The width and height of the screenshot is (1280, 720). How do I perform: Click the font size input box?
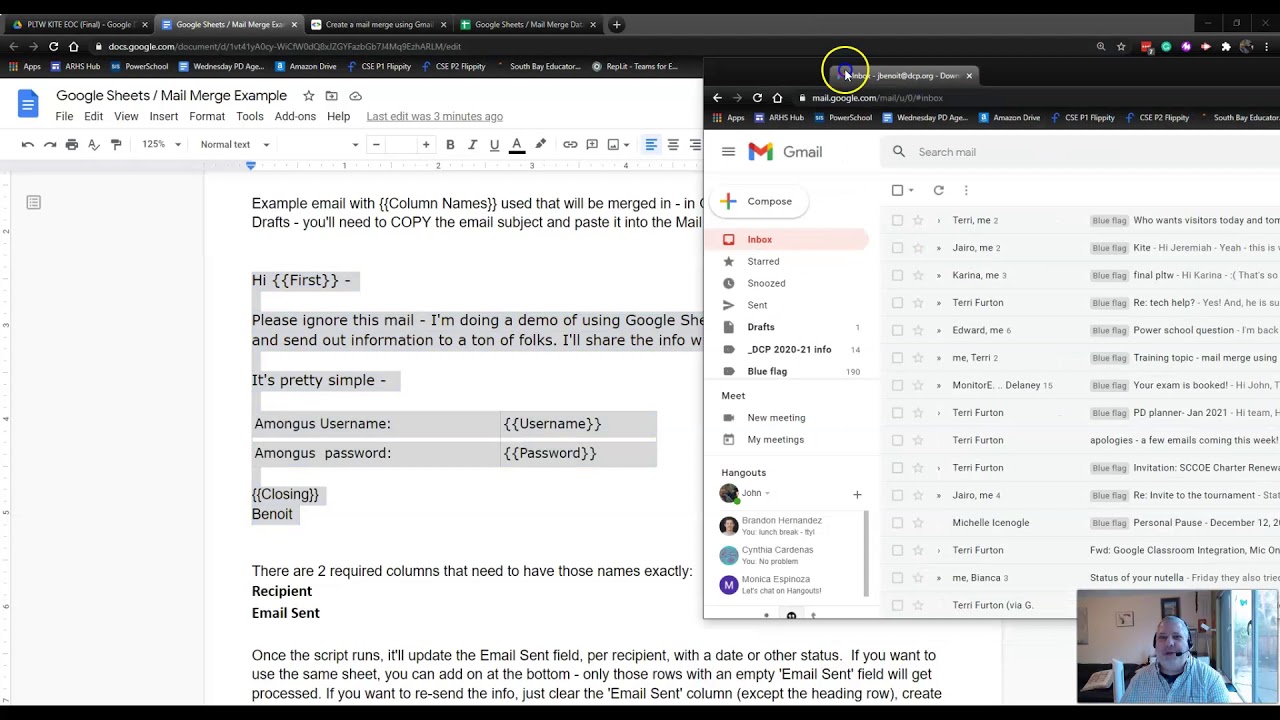(x=401, y=144)
